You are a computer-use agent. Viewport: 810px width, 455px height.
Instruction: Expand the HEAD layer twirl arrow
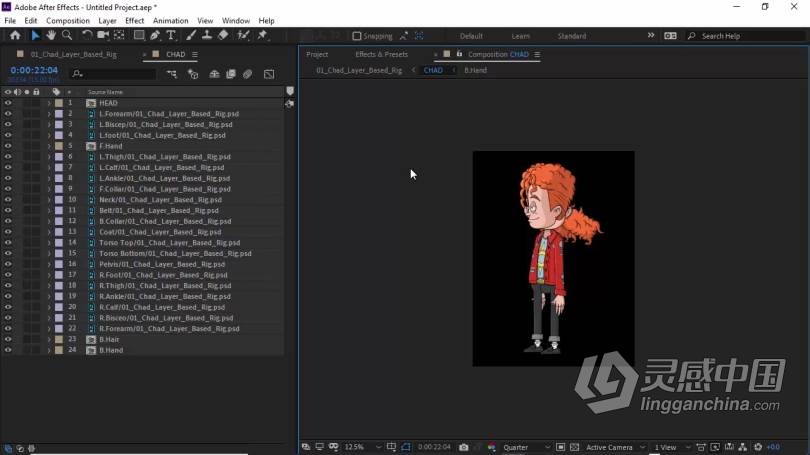click(49, 103)
